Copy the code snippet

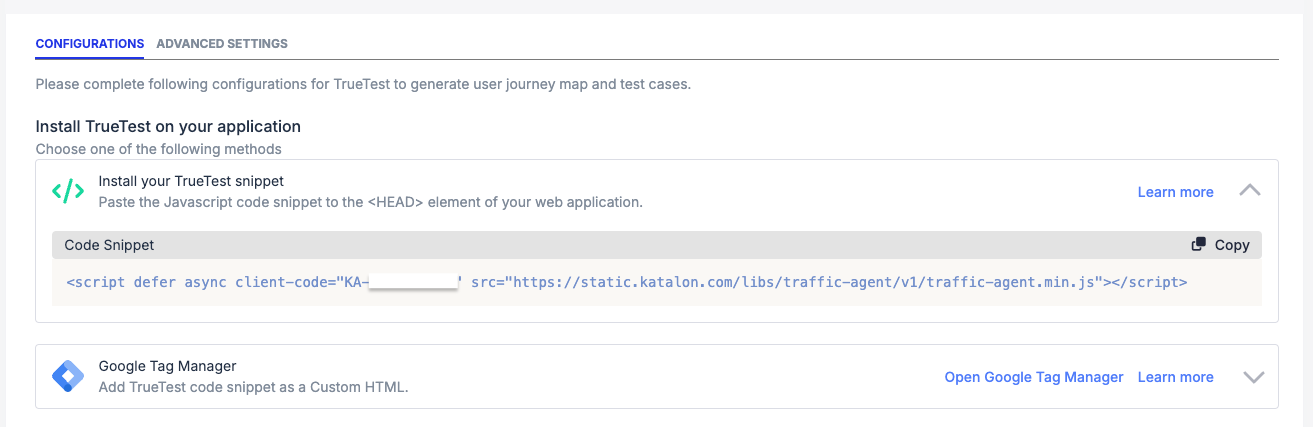1220,245
